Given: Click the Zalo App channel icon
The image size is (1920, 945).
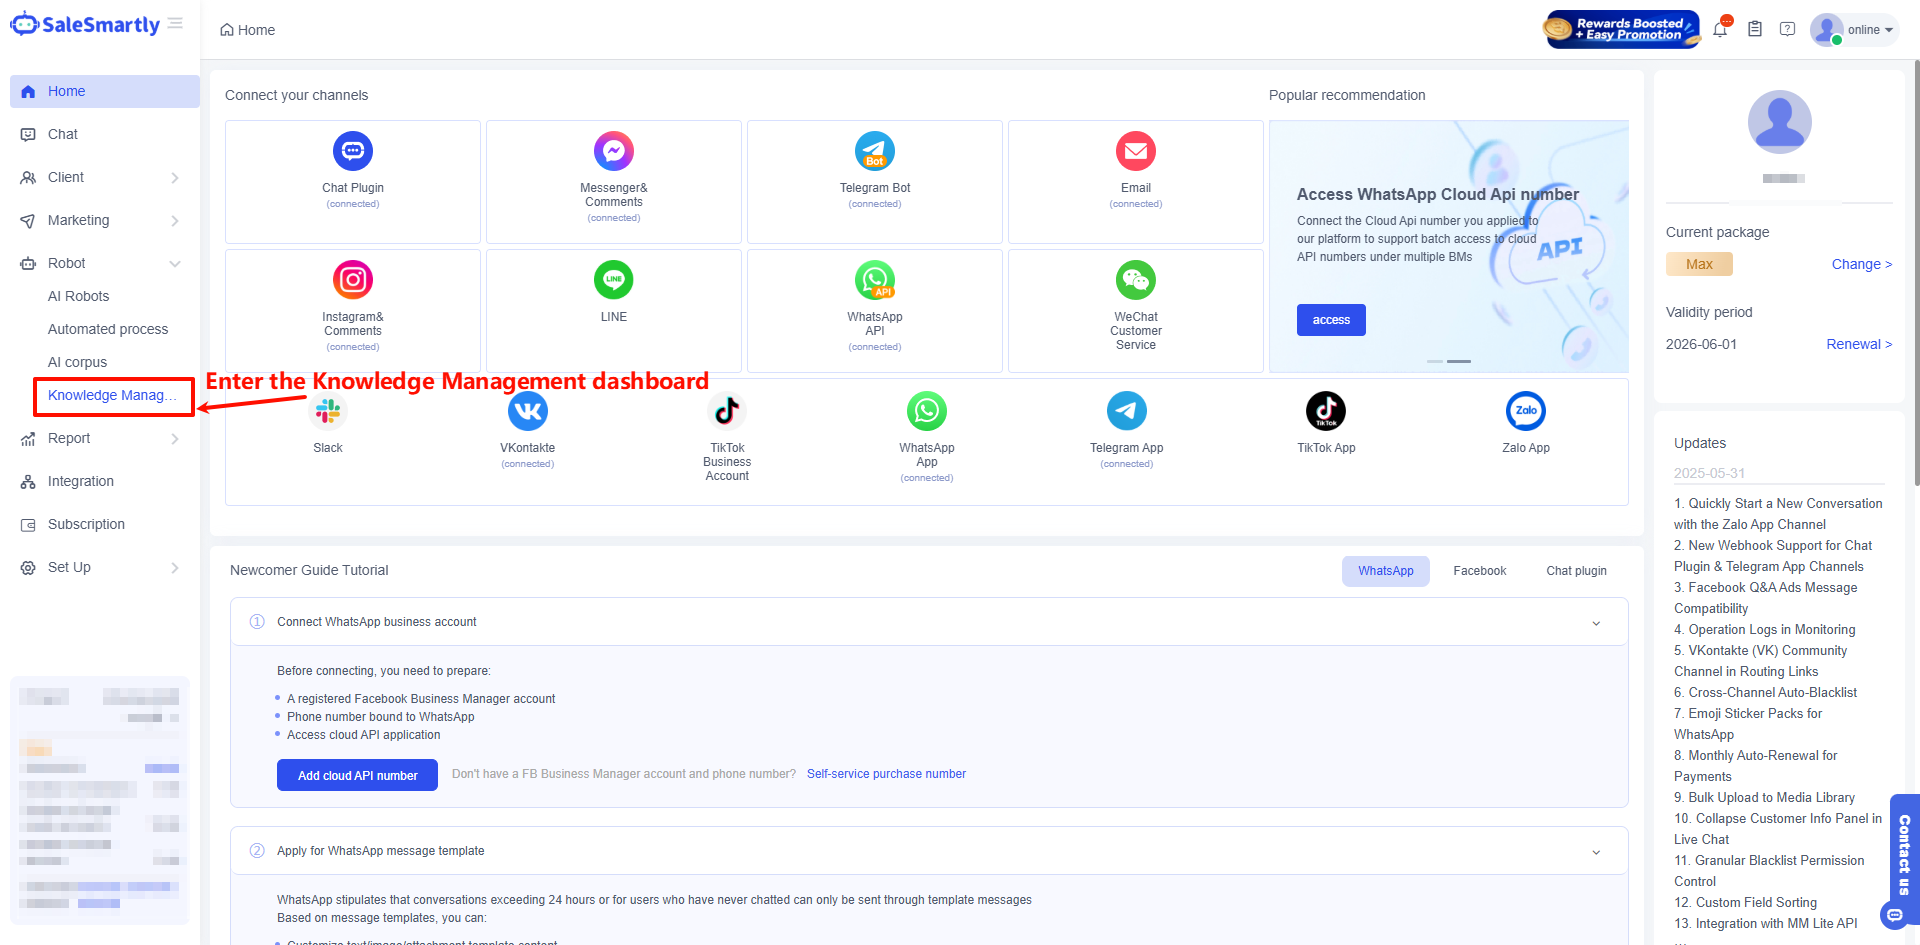Looking at the screenshot, I should 1526,411.
